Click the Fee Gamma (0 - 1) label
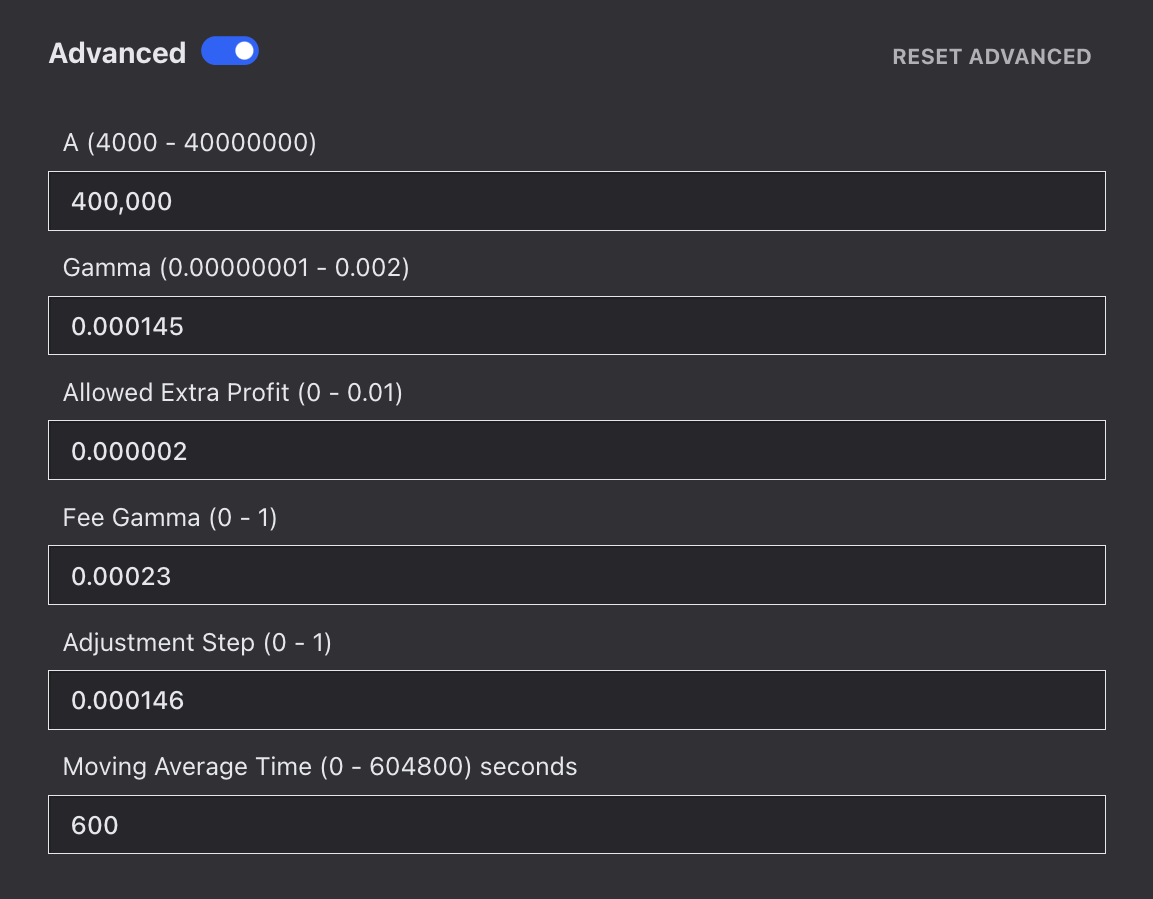1153x899 pixels. (x=170, y=517)
